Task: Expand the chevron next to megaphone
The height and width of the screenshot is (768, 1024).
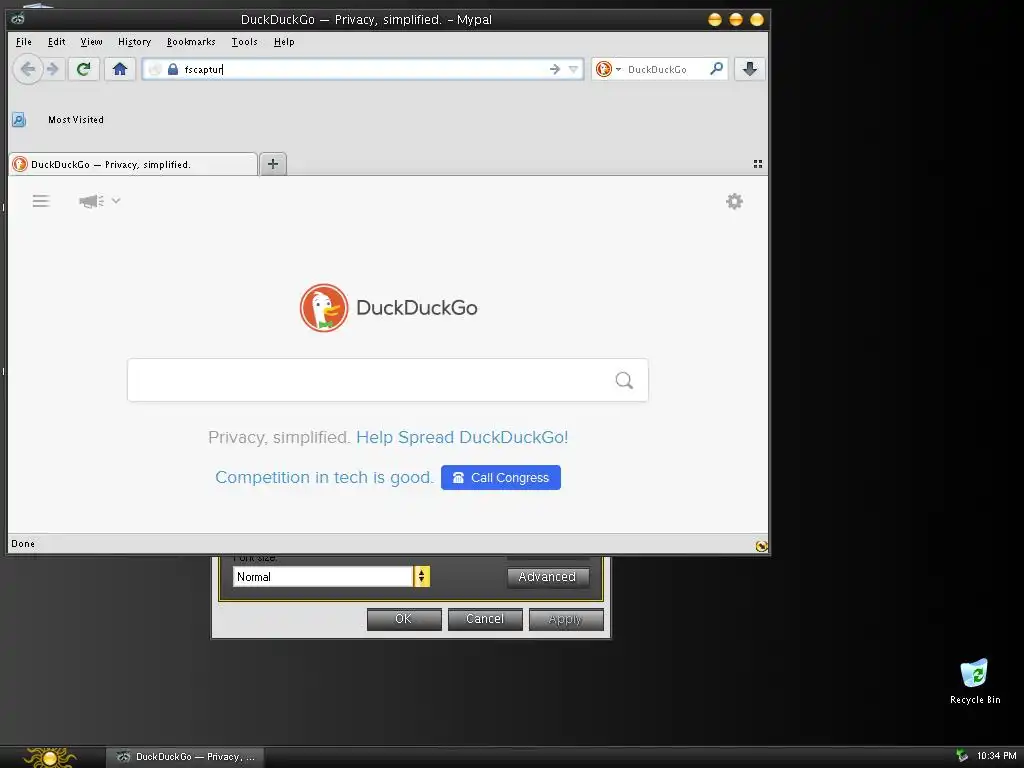Action: (116, 200)
